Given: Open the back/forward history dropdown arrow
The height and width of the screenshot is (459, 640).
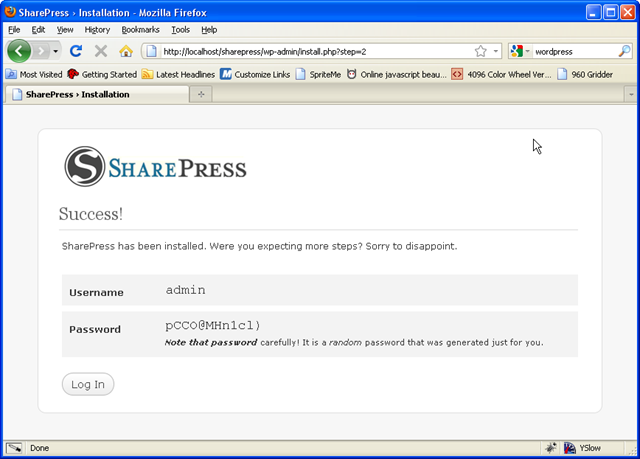Looking at the screenshot, I should (x=56, y=51).
